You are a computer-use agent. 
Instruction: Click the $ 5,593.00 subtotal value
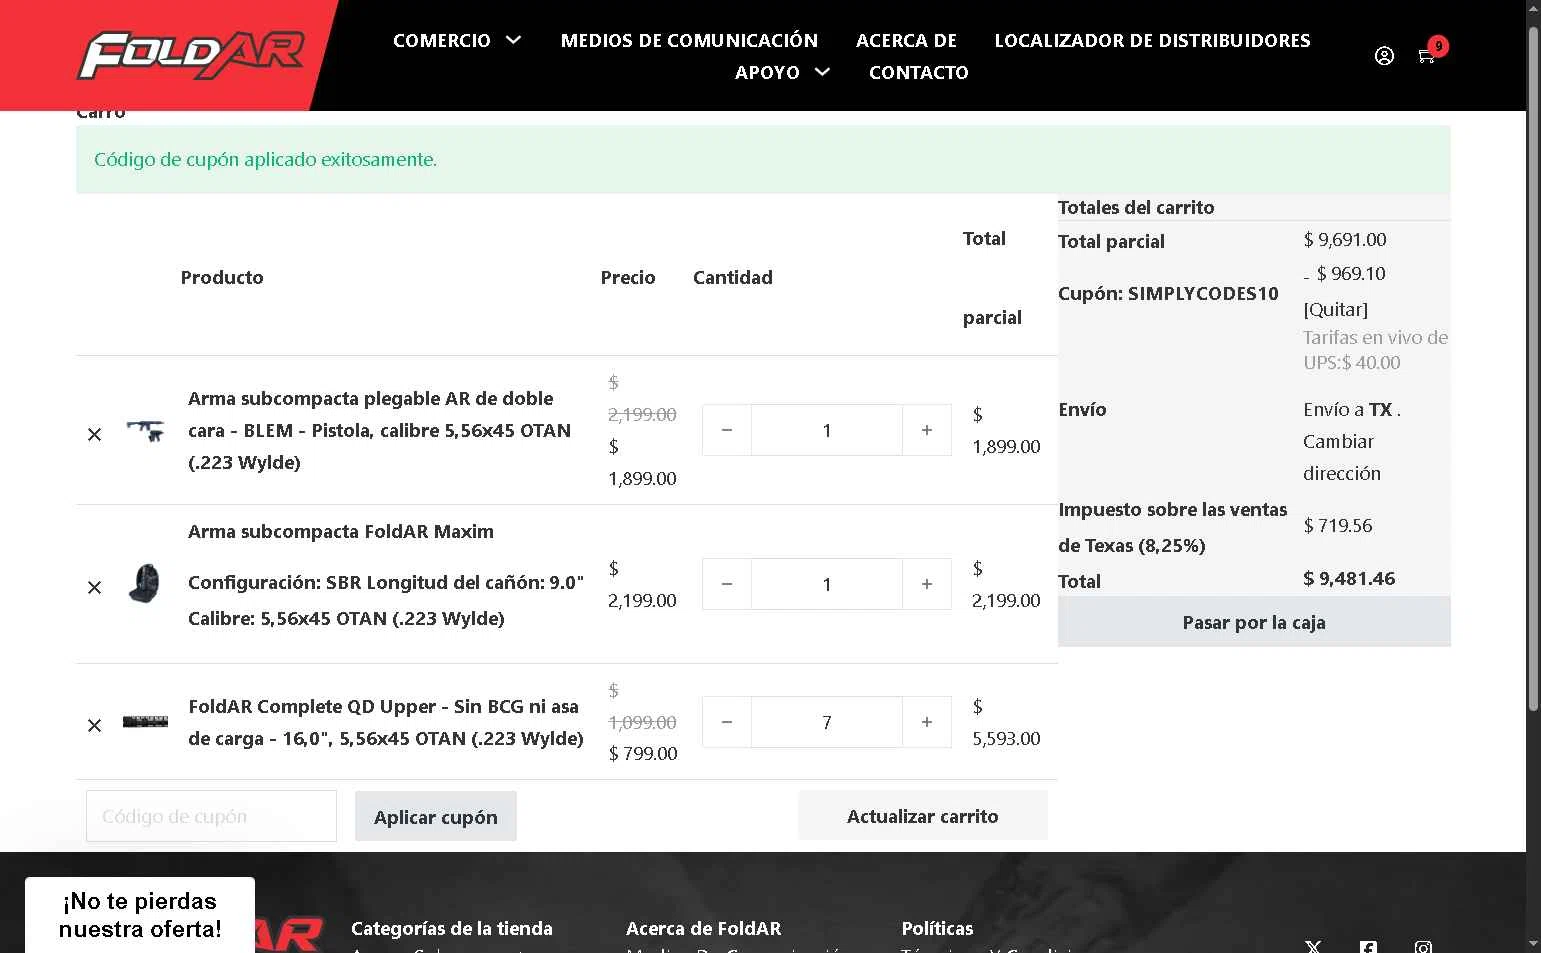click(x=1006, y=722)
